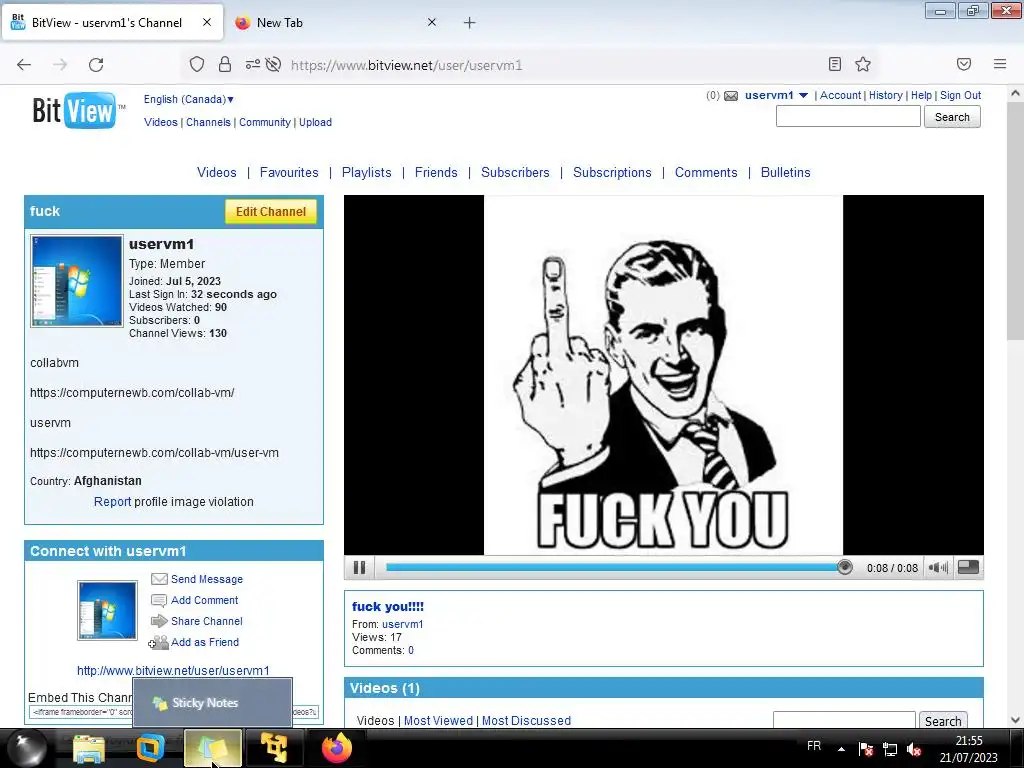Viewport: 1024px width, 768px height.
Task: Open the tracking protection shield icon
Action: [197, 64]
